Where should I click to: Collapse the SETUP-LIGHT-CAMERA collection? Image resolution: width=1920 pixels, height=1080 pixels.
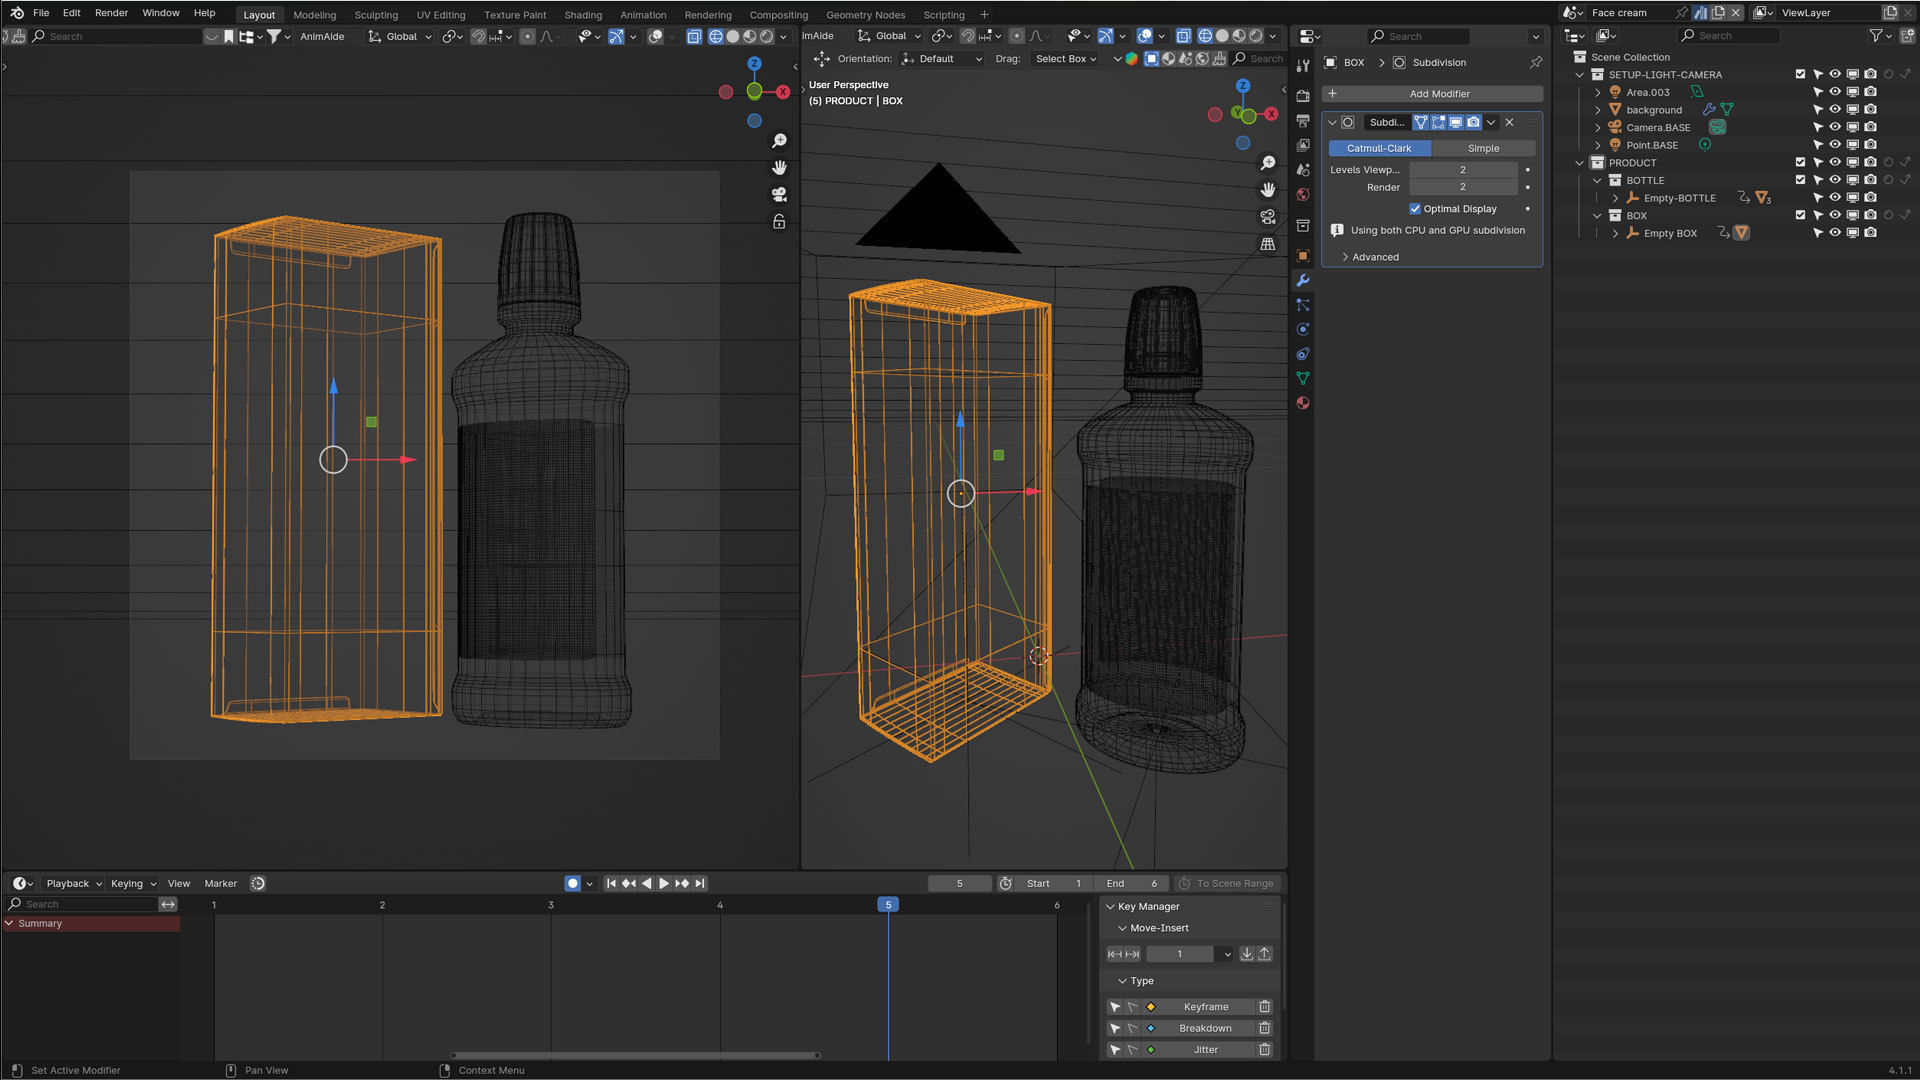point(1580,74)
